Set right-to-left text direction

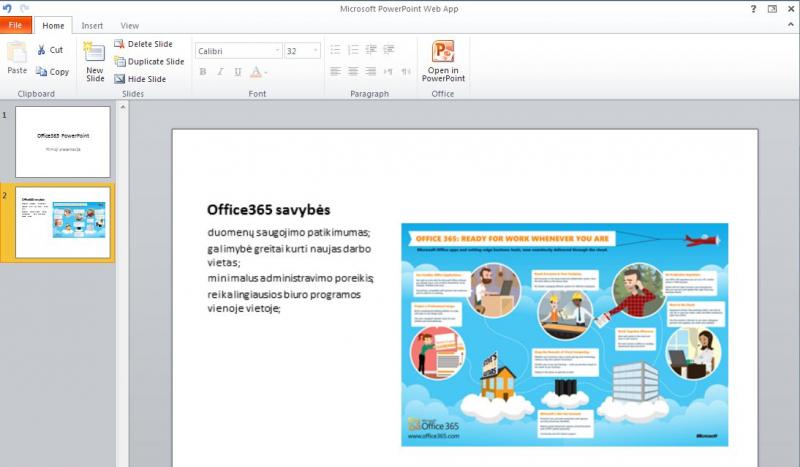[x=406, y=71]
